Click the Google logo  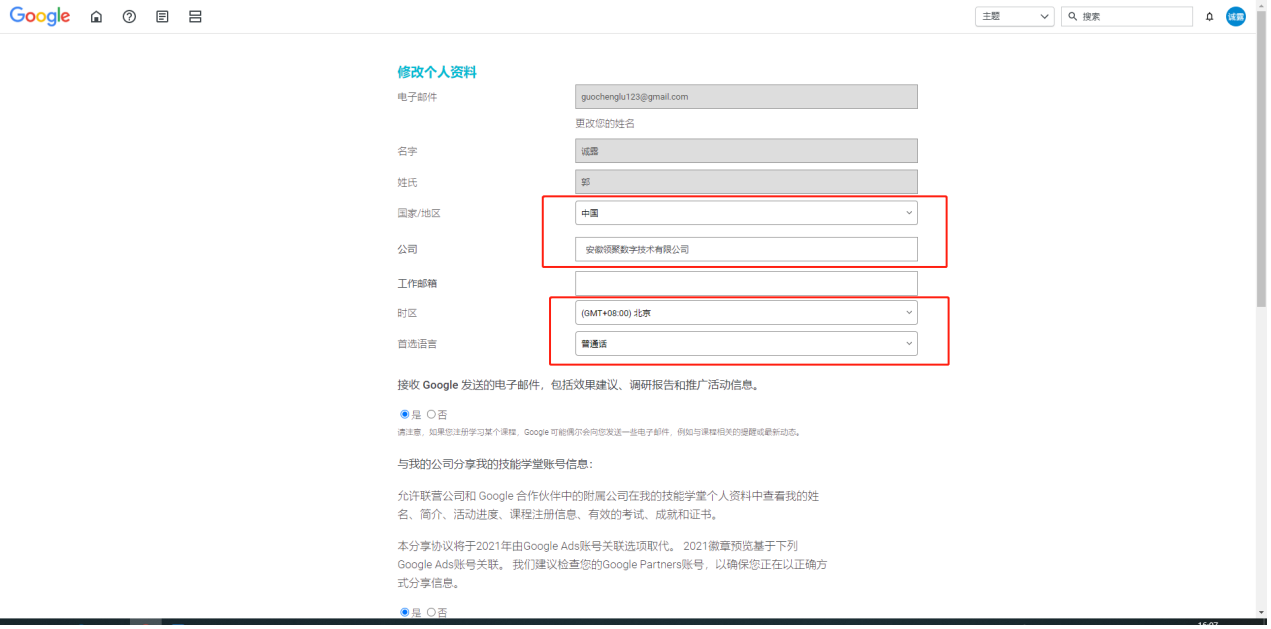pyautogui.click(x=40, y=16)
